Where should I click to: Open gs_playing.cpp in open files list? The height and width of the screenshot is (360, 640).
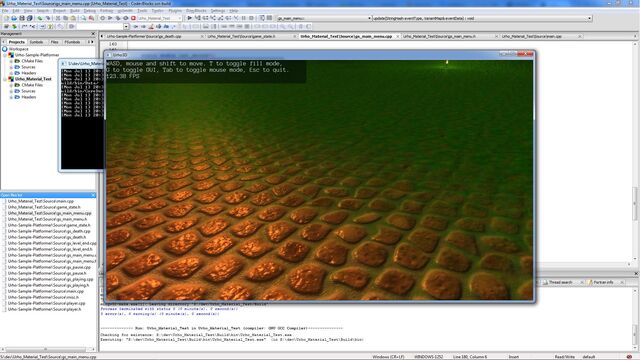(50, 279)
